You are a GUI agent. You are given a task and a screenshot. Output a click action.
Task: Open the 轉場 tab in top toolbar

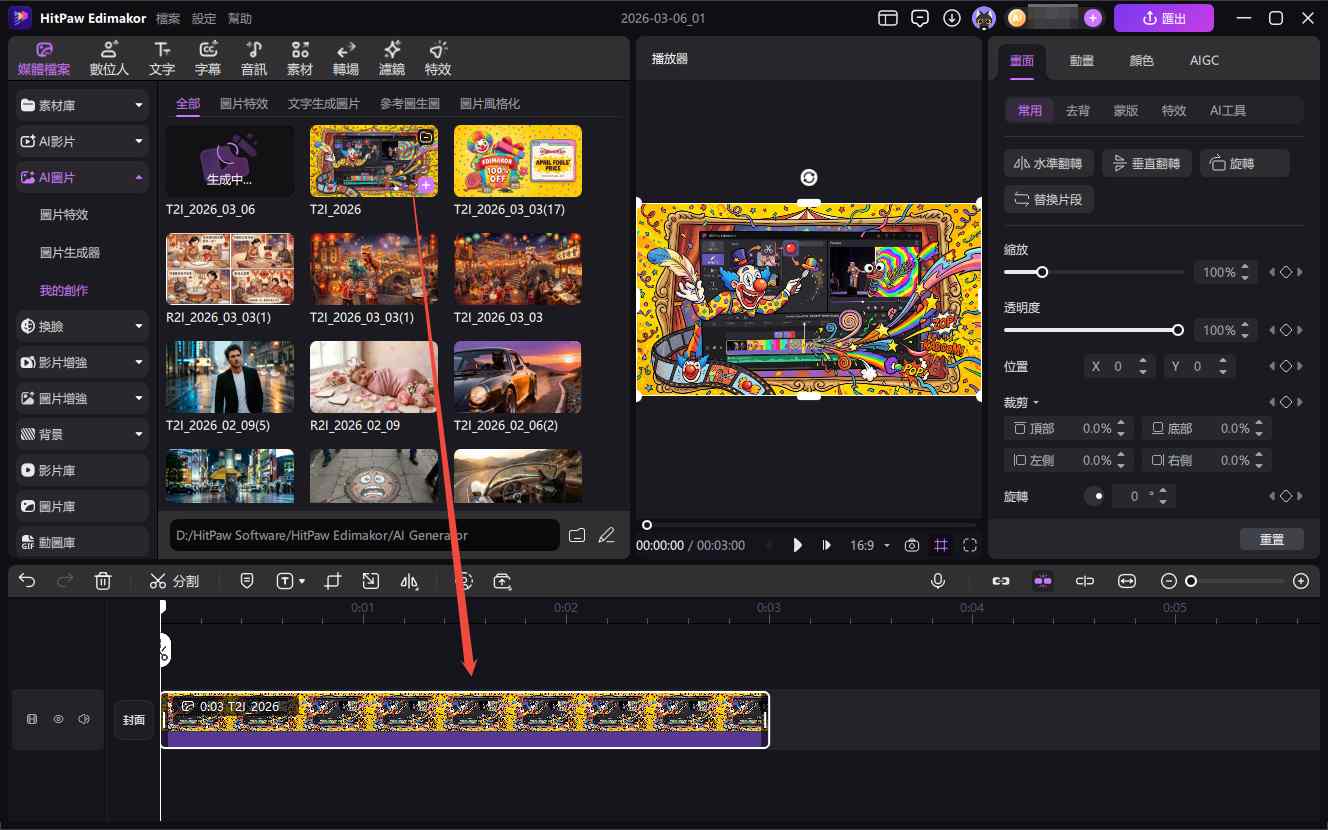click(x=346, y=59)
